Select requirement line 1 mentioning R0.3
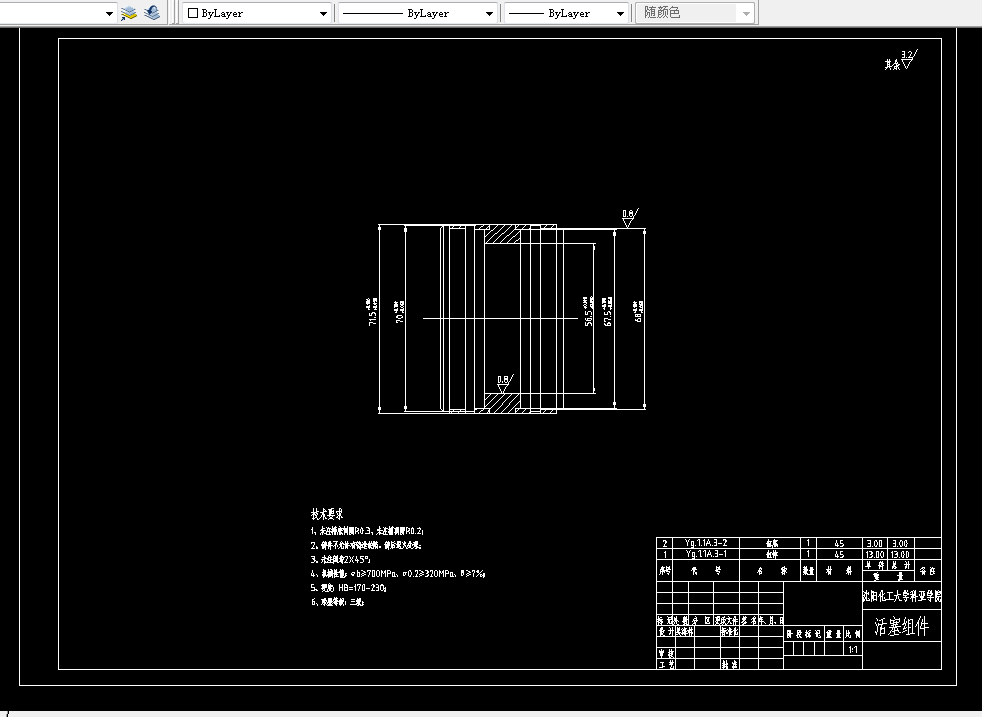 click(367, 531)
